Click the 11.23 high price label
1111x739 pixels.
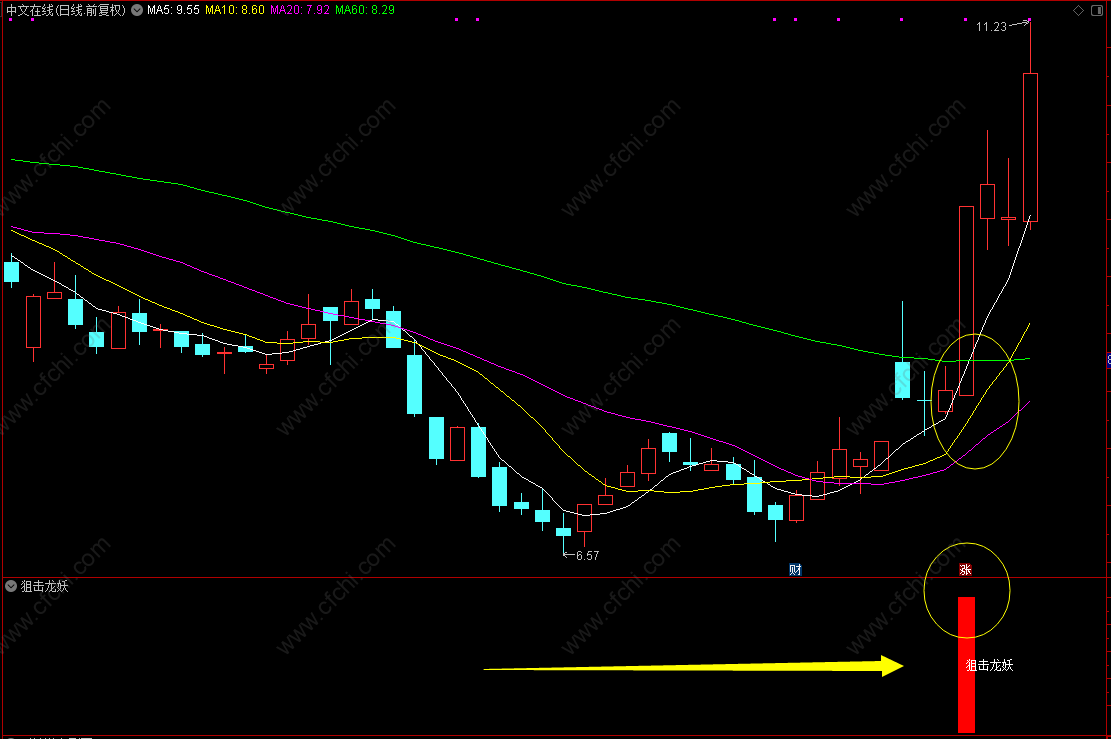tap(991, 27)
